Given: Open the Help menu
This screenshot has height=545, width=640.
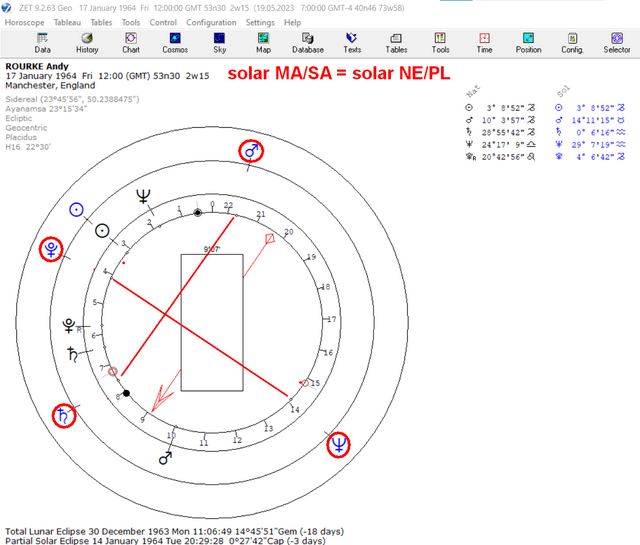Looking at the screenshot, I should click(292, 22).
